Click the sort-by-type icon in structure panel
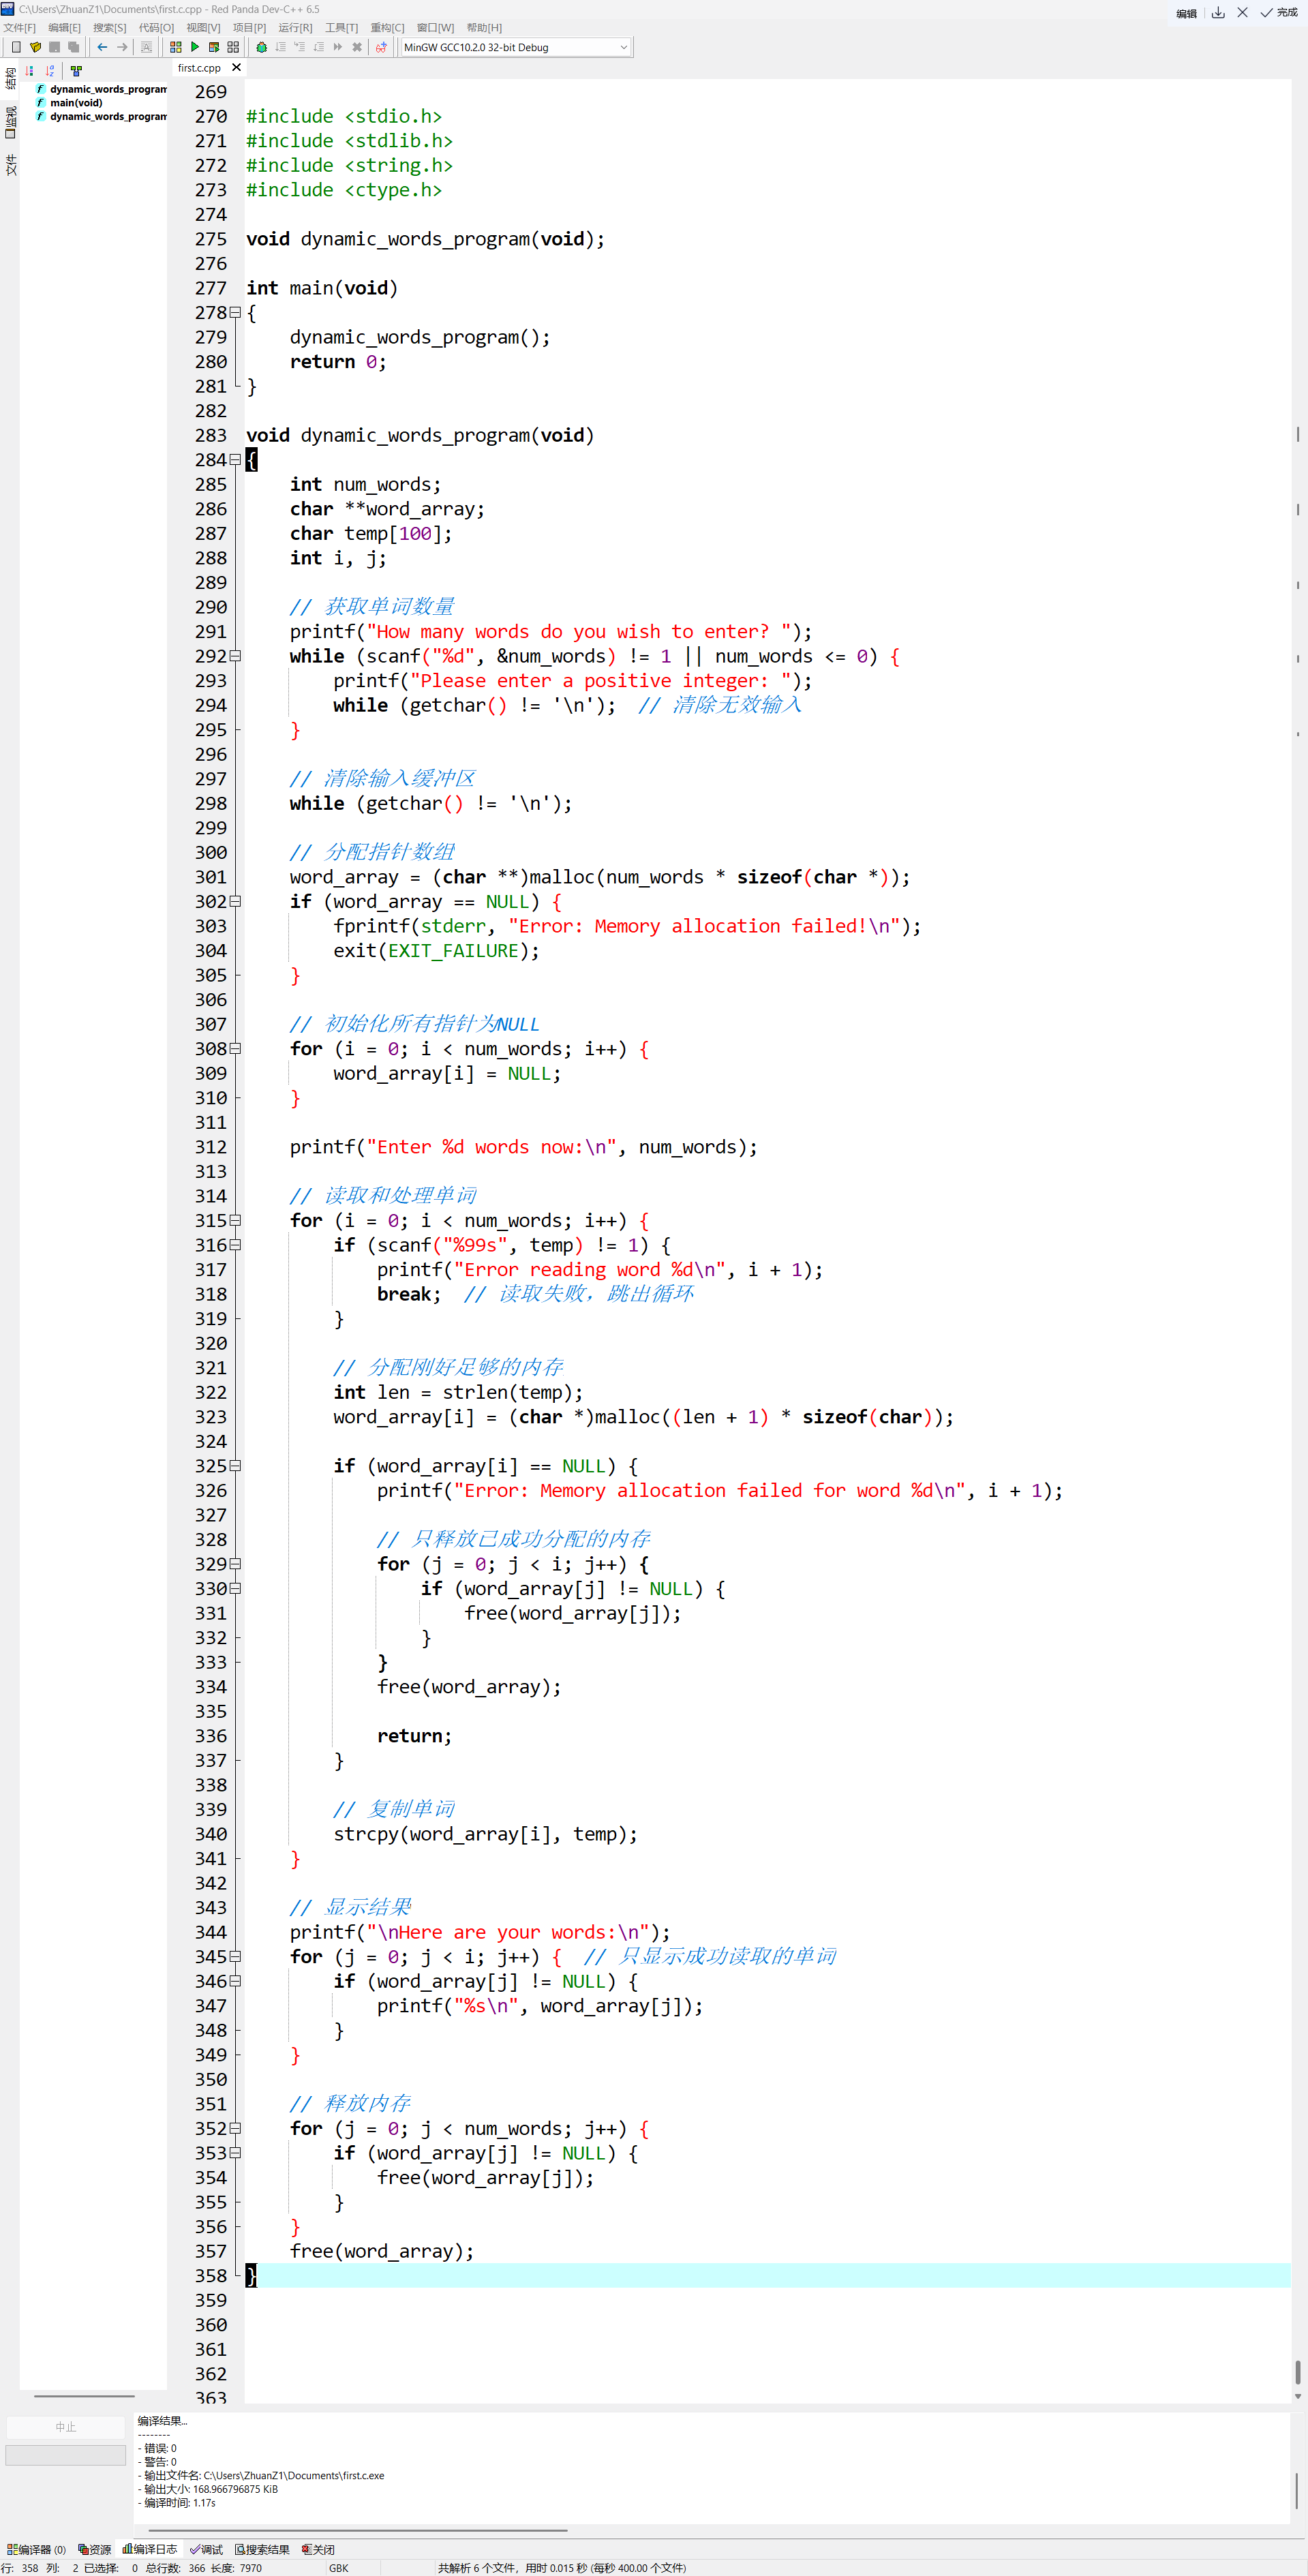 click(29, 71)
